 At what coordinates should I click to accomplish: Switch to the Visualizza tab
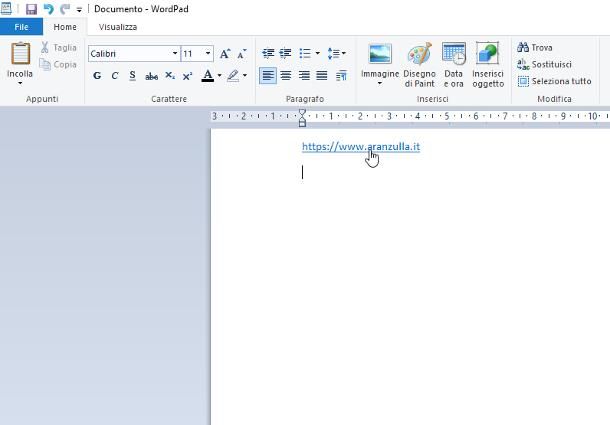(118, 27)
